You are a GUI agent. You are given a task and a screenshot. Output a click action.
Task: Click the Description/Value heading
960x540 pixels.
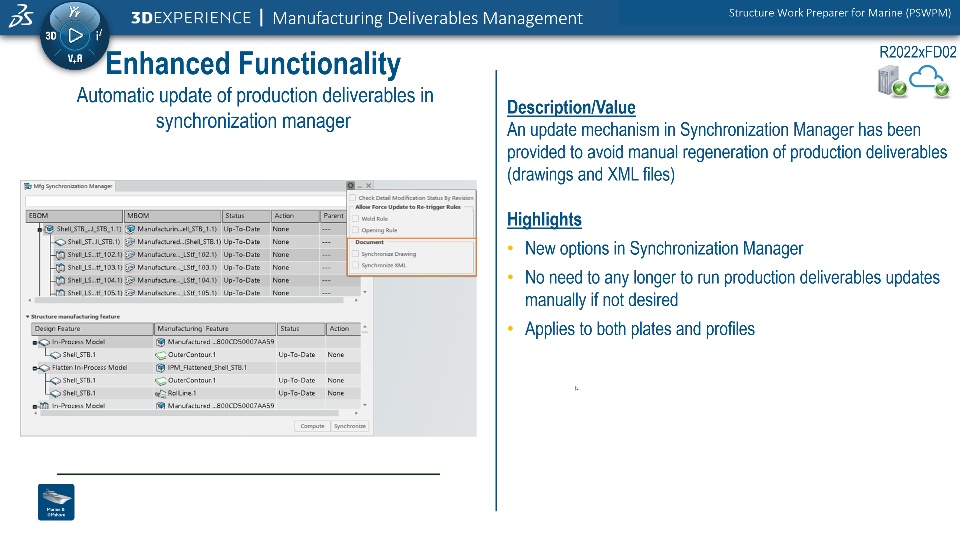[x=571, y=108]
